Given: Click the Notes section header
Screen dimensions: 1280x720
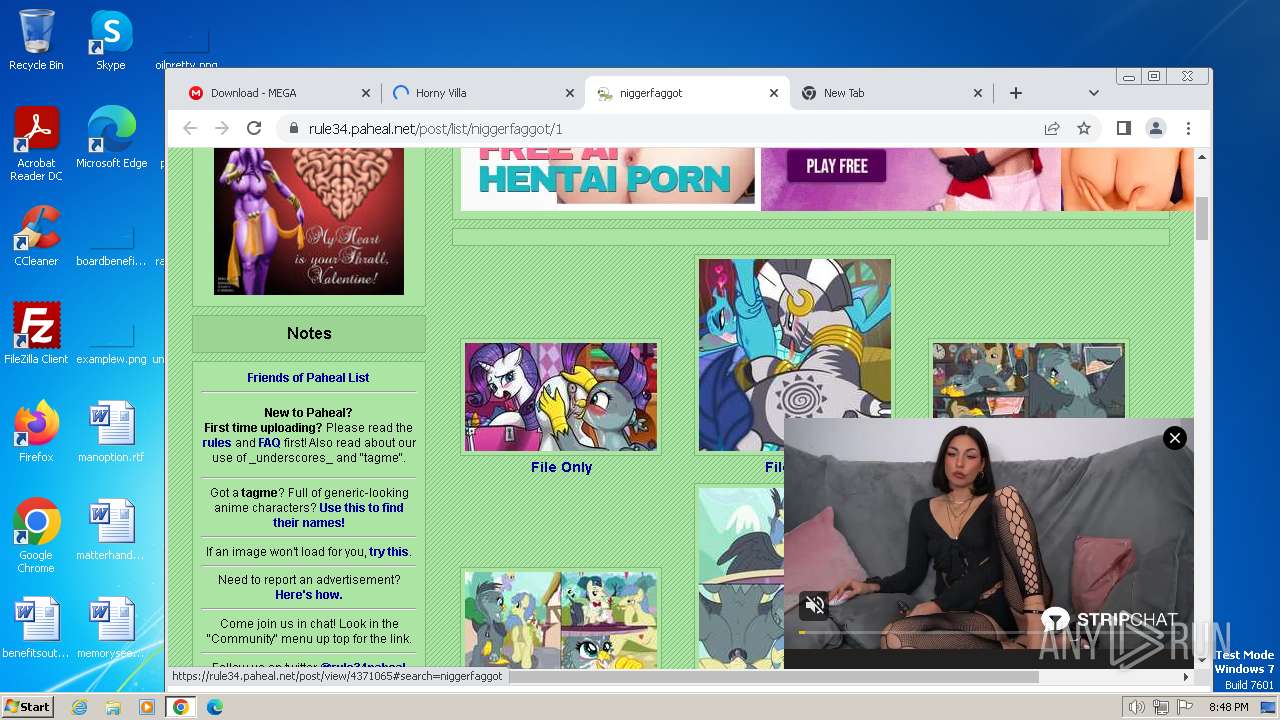Looking at the screenshot, I should point(309,333).
